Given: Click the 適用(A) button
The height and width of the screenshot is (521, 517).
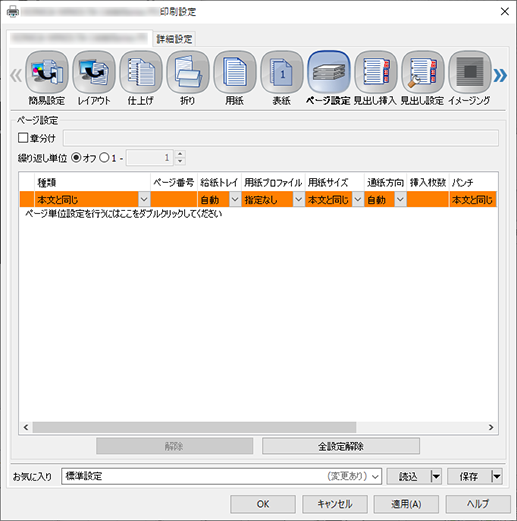Looking at the screenshot, I should 406,504.
